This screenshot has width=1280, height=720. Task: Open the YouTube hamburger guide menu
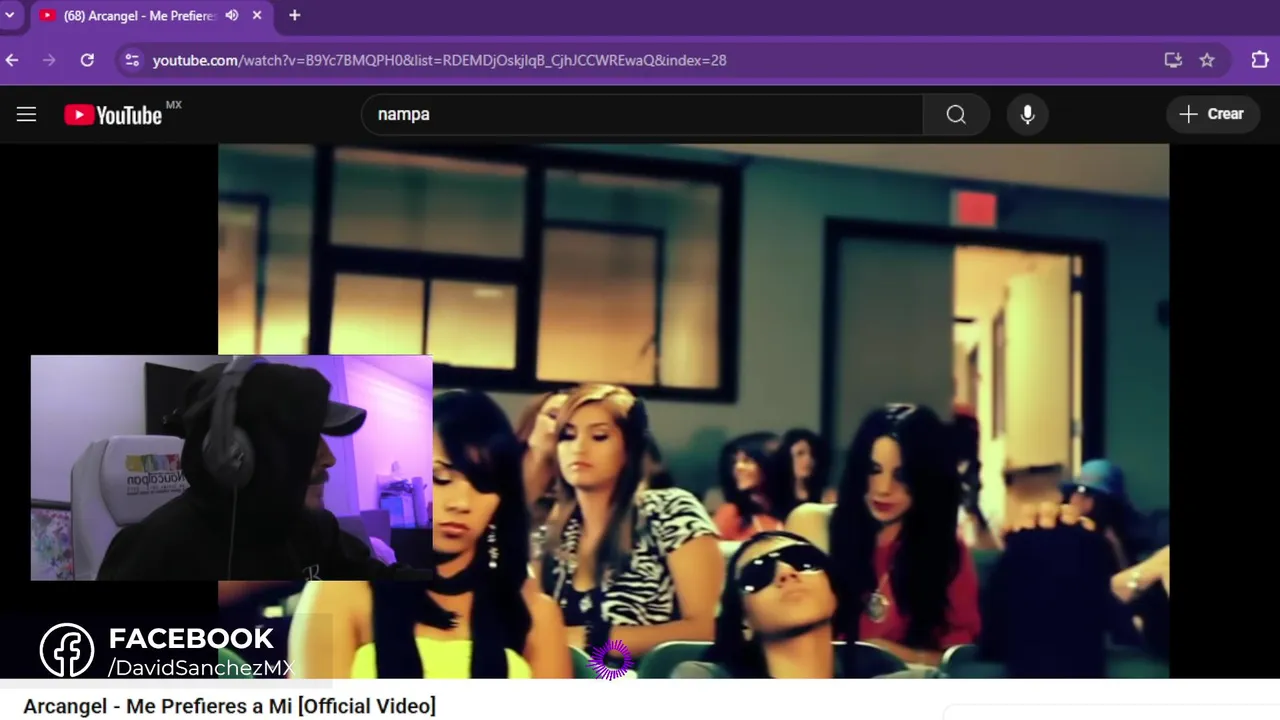point(27,114)
